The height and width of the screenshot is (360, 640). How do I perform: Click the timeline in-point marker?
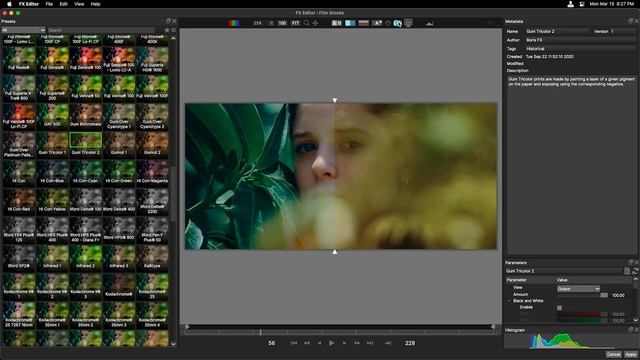pos(187,327)
